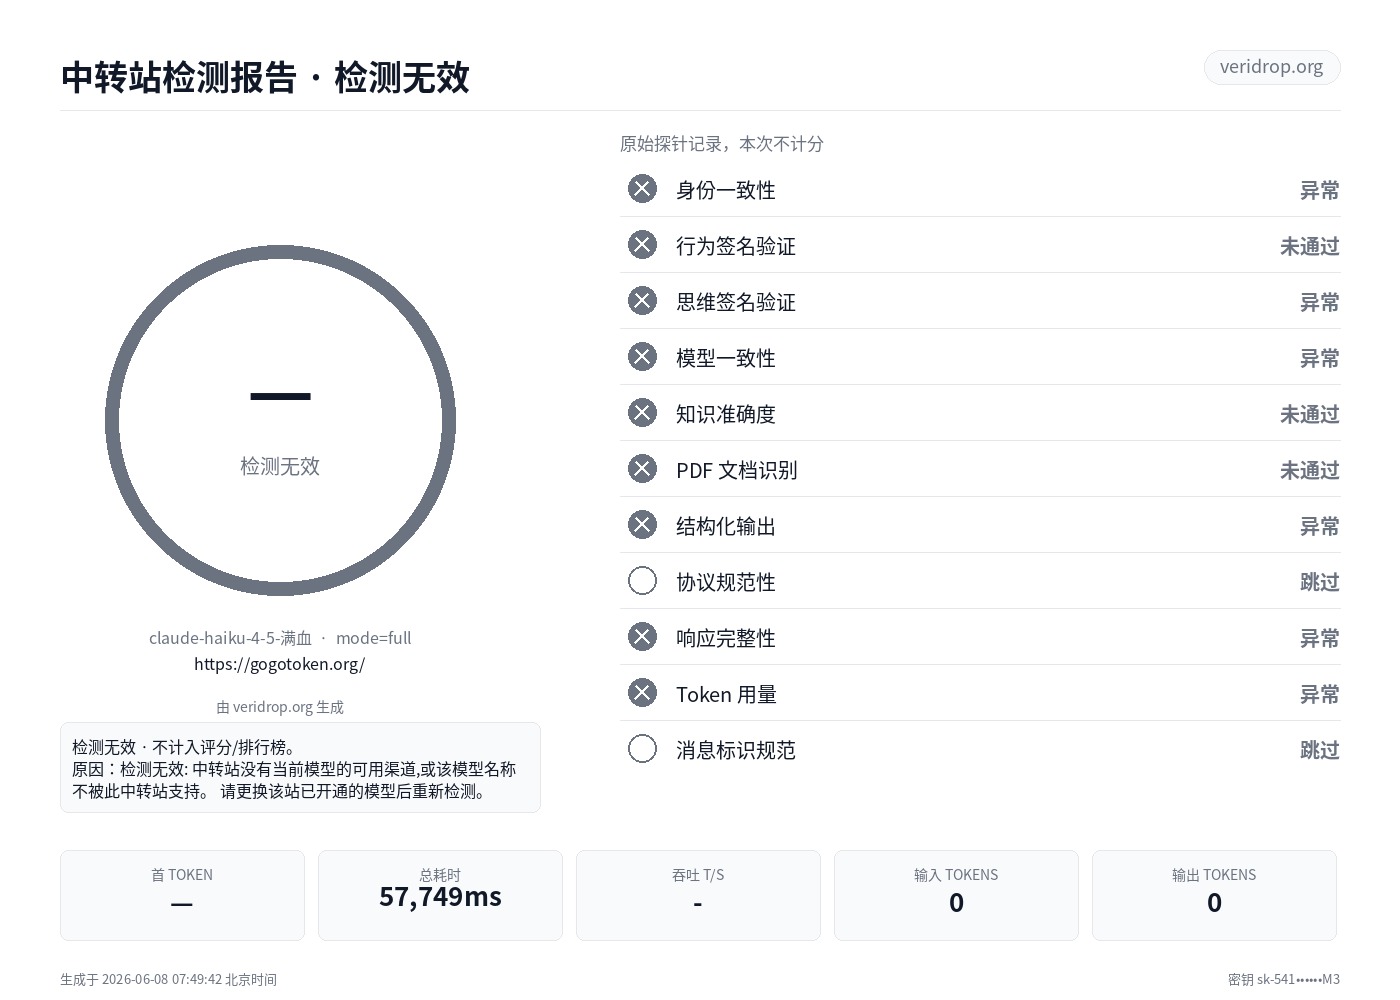Click the 输入 TOKENS stat card
This screenshot has height=1000, width=1400.
[x=956, y=895]
